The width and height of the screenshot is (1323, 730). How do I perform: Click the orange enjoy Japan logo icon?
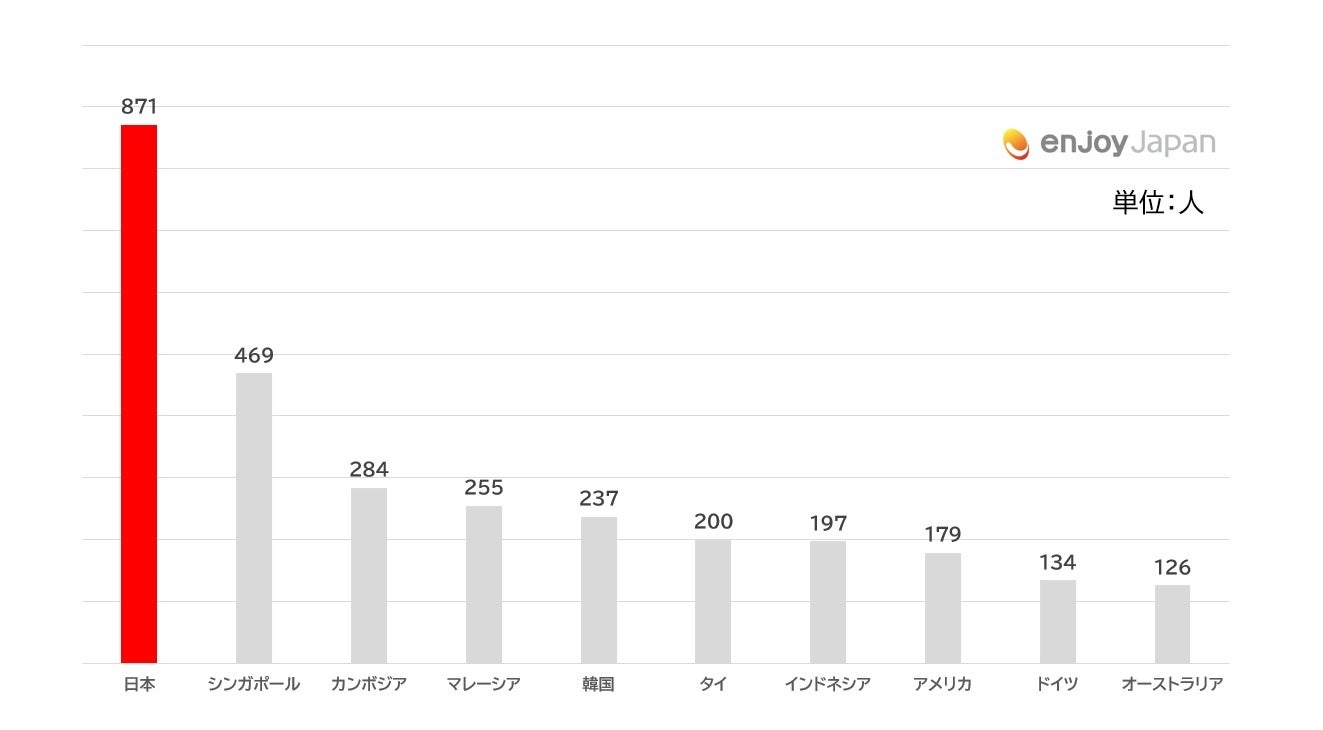click(1016, 144)
